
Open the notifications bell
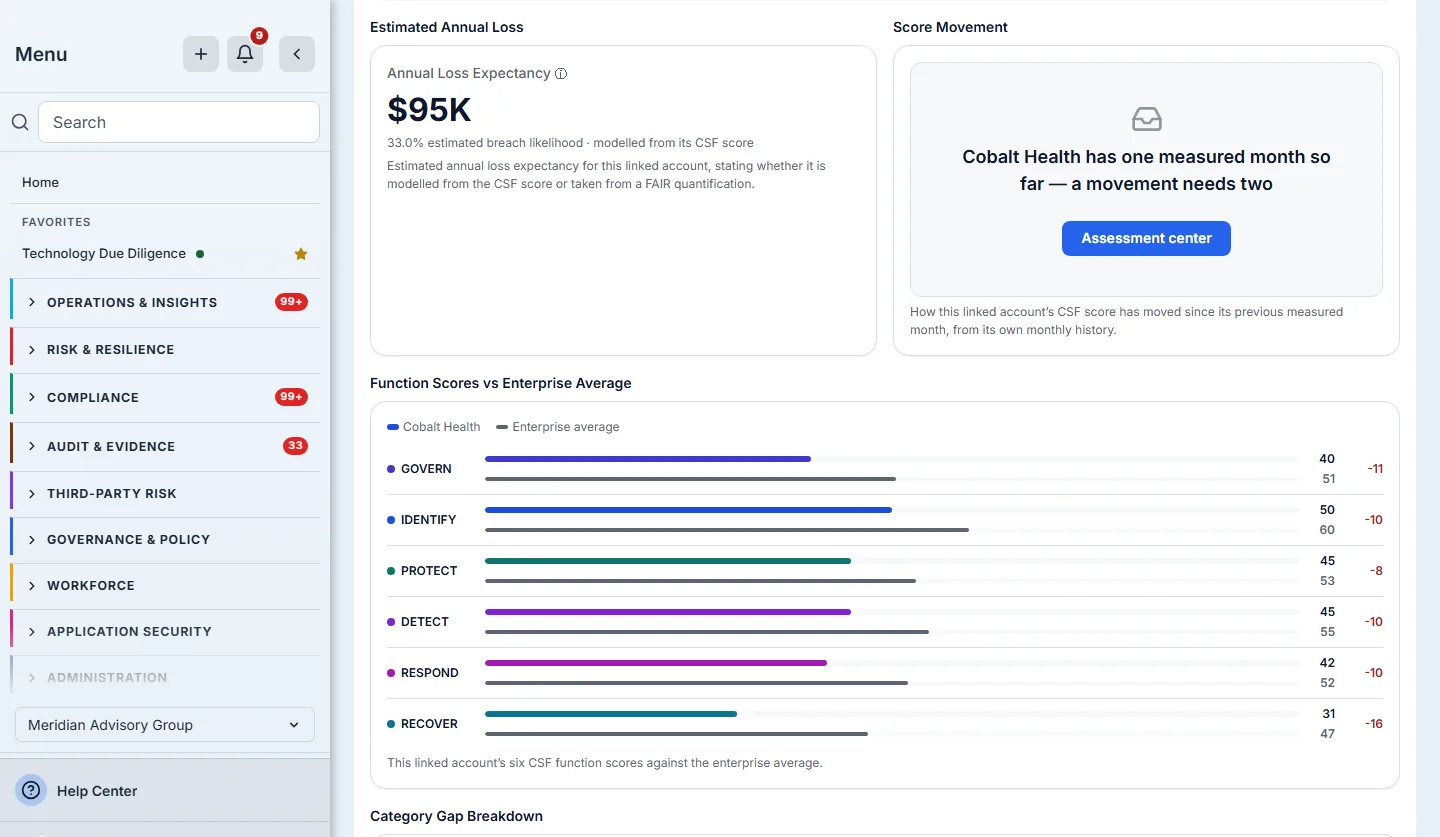pyautogui.click(x=245, y=54)
